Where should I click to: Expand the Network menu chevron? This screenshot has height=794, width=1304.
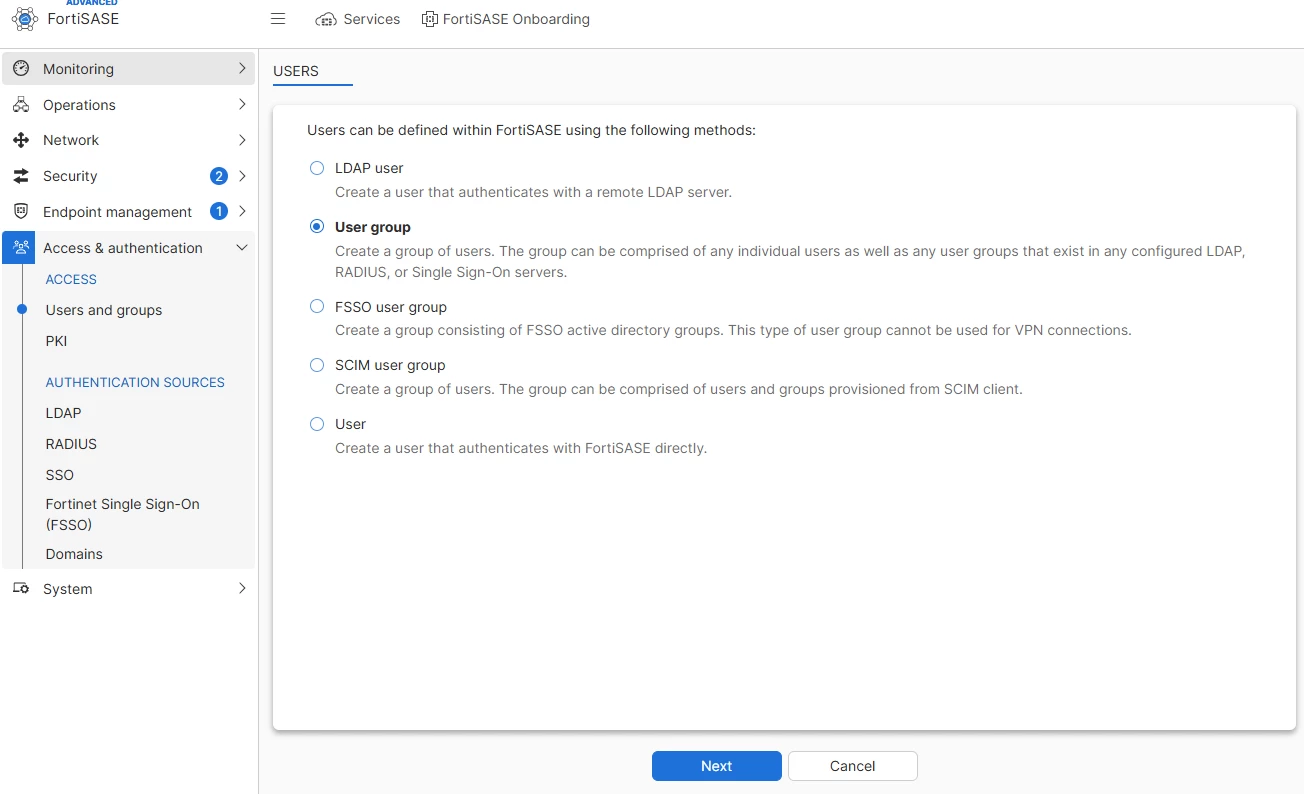[x=242, y=140]
